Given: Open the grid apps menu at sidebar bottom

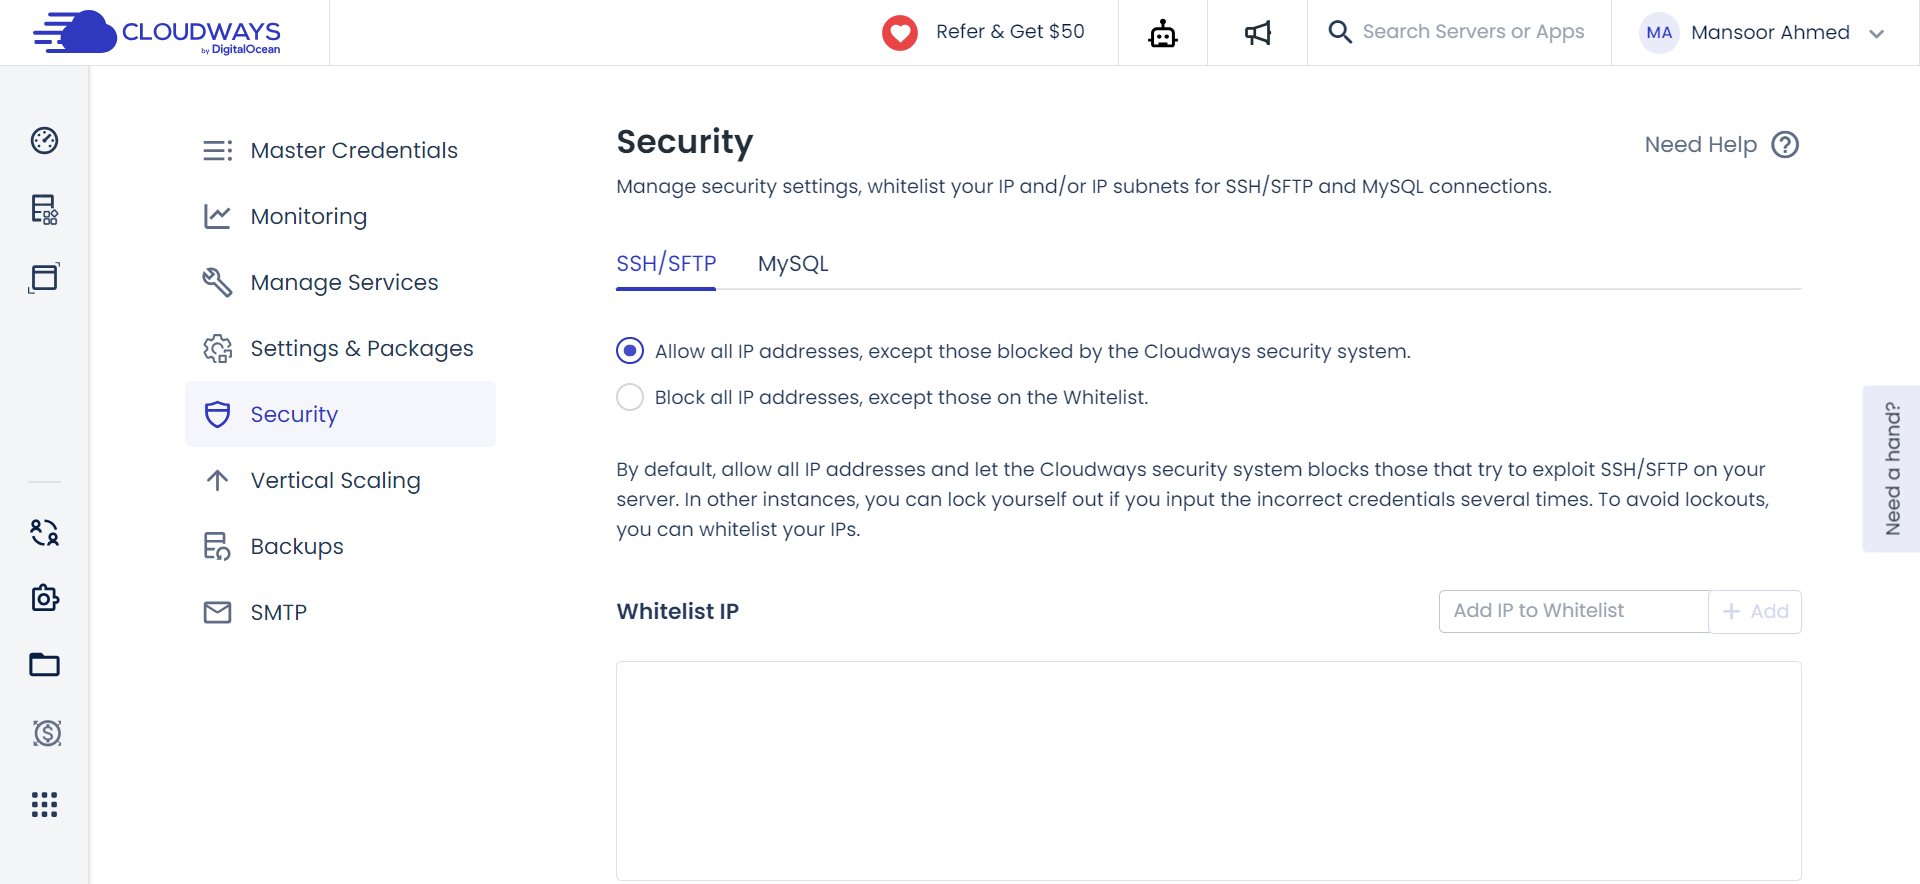Looking at the screenshot, I should tap(44, 805).
